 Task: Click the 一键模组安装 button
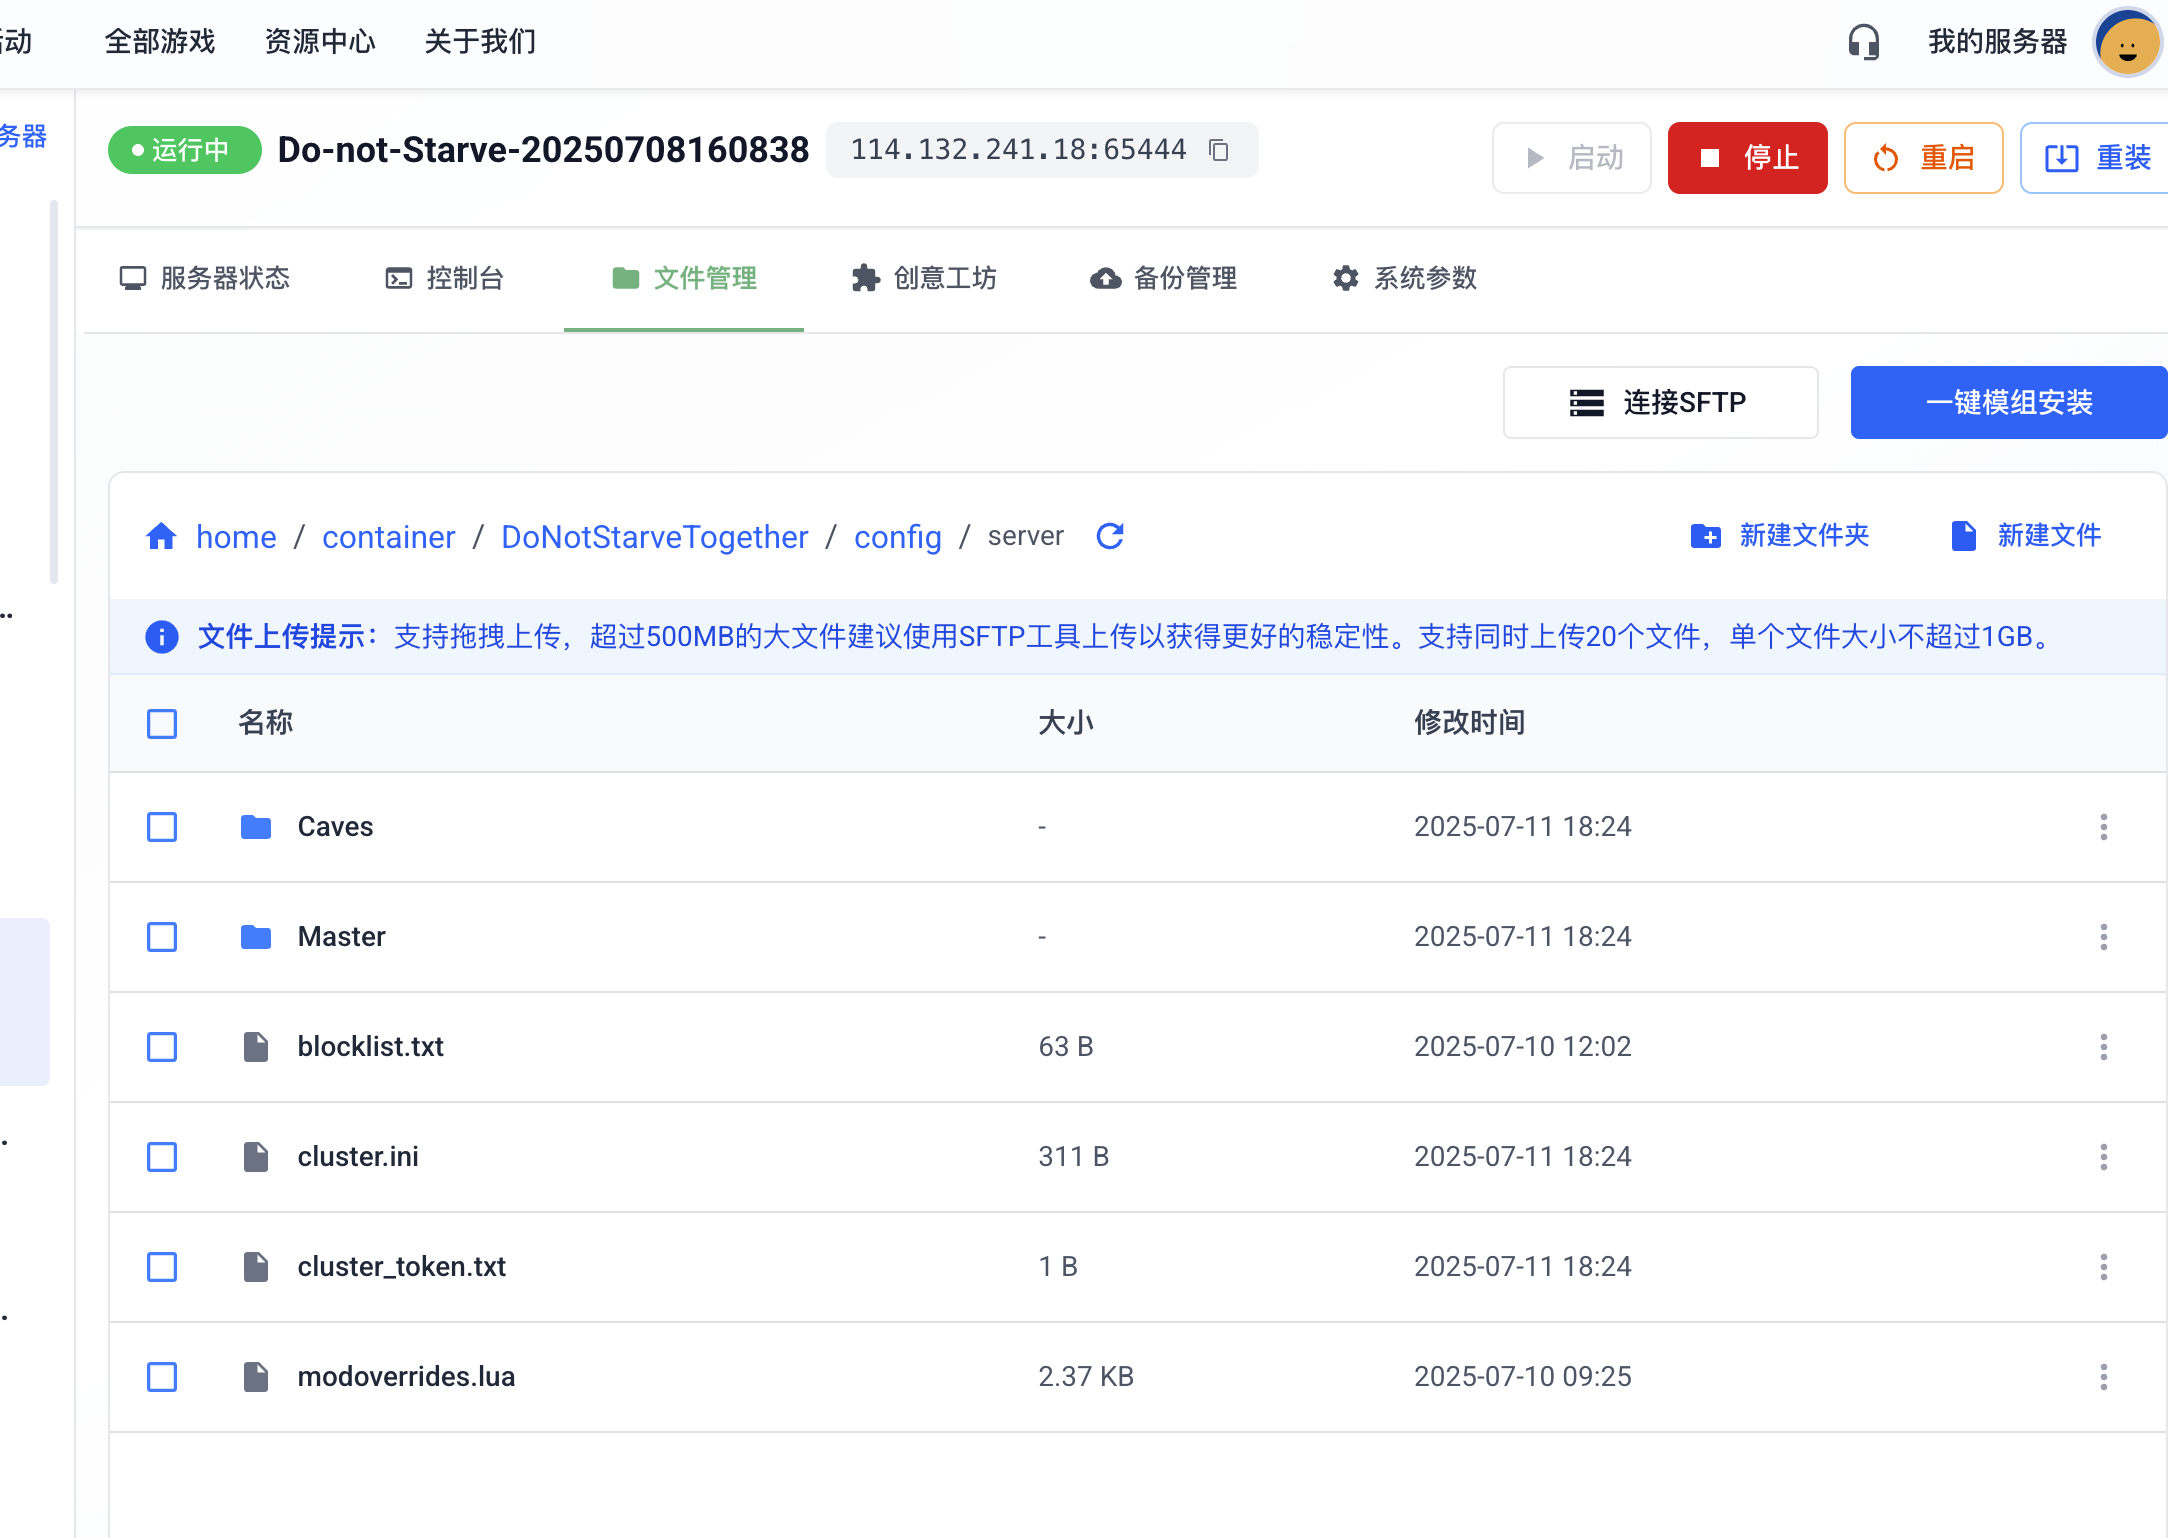[2008, 402]
